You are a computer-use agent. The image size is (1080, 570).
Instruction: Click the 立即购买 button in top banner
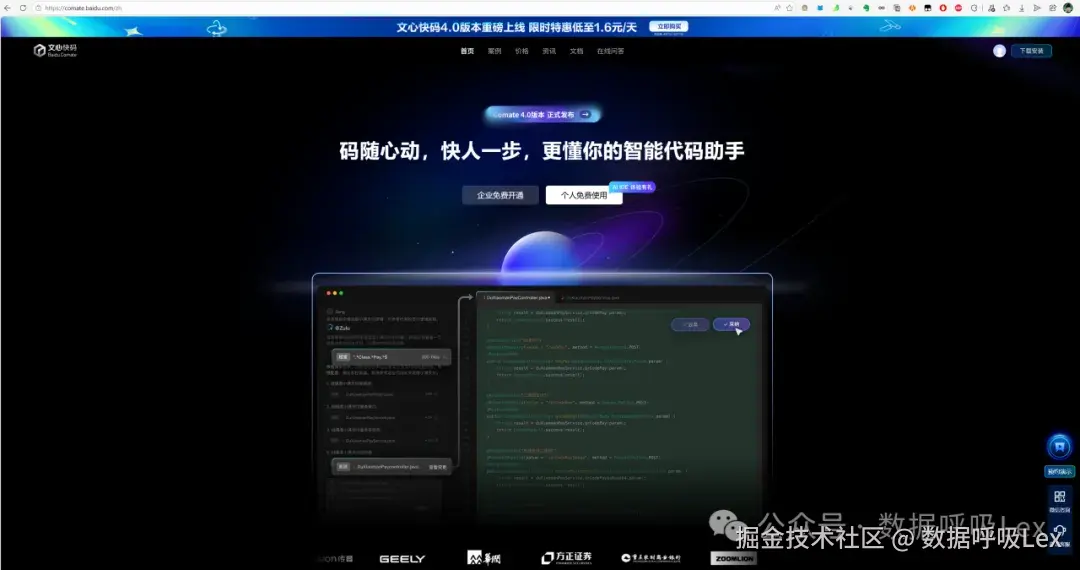click(668, 27)
